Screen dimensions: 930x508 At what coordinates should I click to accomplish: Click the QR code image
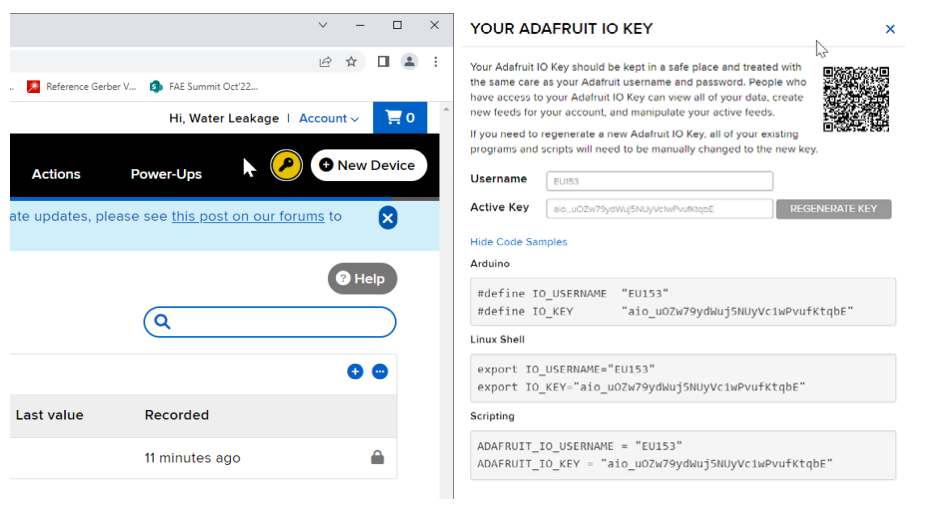856,99
